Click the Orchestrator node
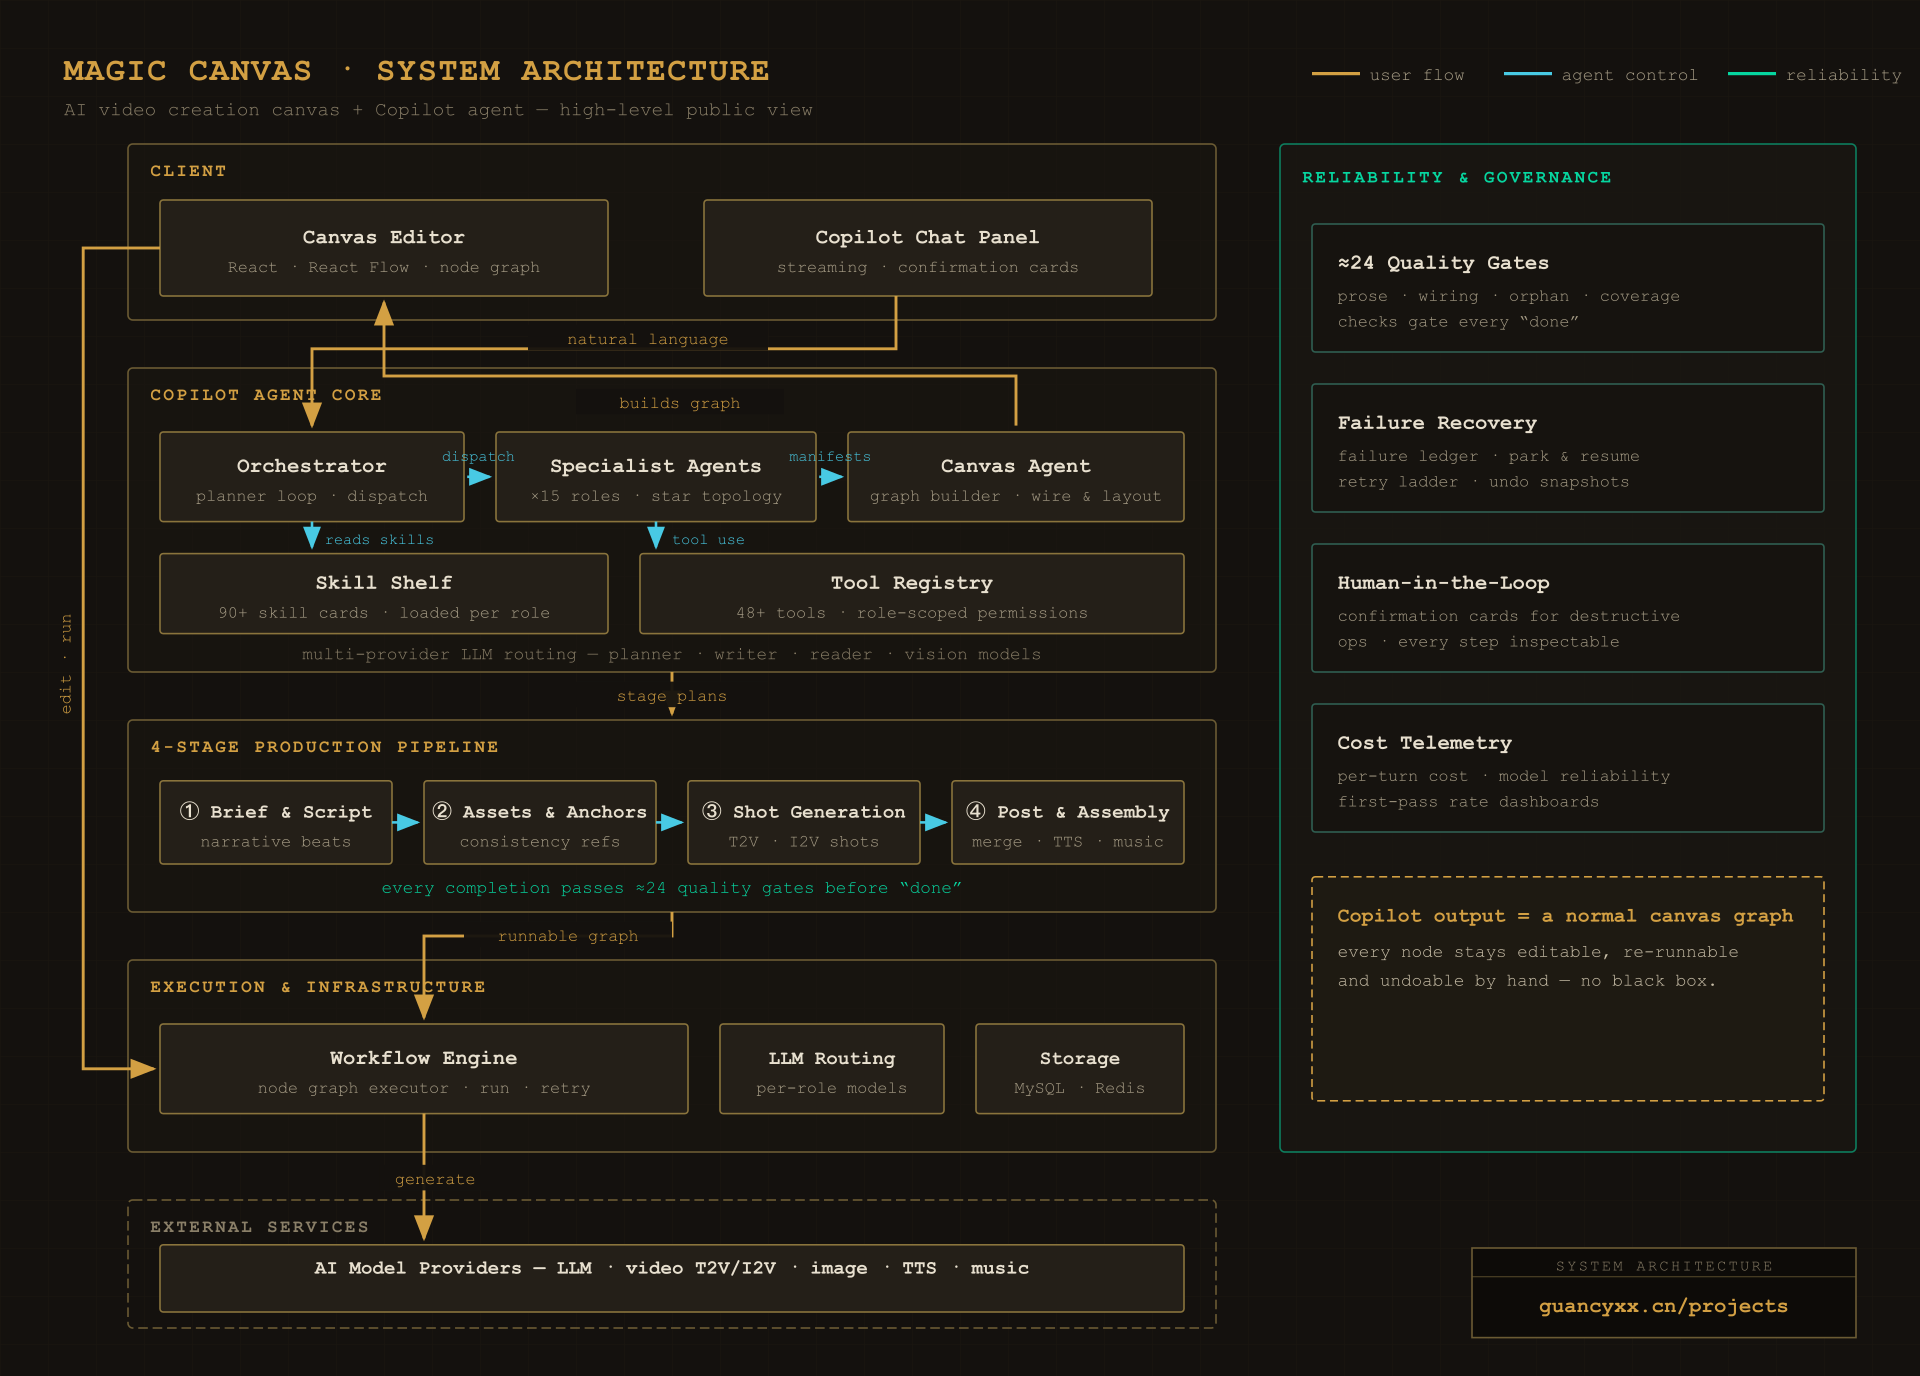1920x1376 pixels. [x=312, y=477]
